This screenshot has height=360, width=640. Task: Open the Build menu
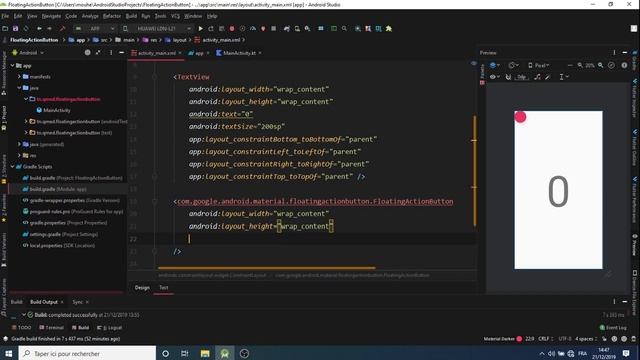[x=131, y=16]
